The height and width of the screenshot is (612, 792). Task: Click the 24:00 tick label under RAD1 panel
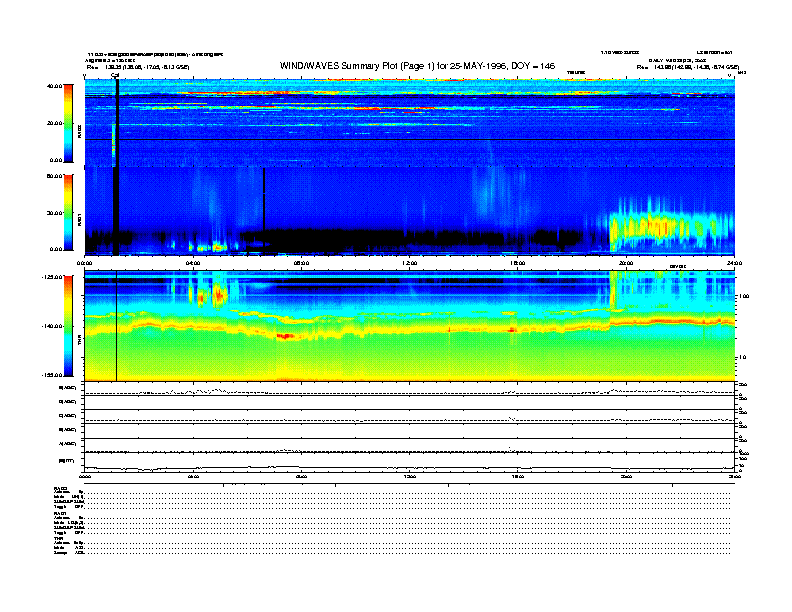click(x=734, y=263)
